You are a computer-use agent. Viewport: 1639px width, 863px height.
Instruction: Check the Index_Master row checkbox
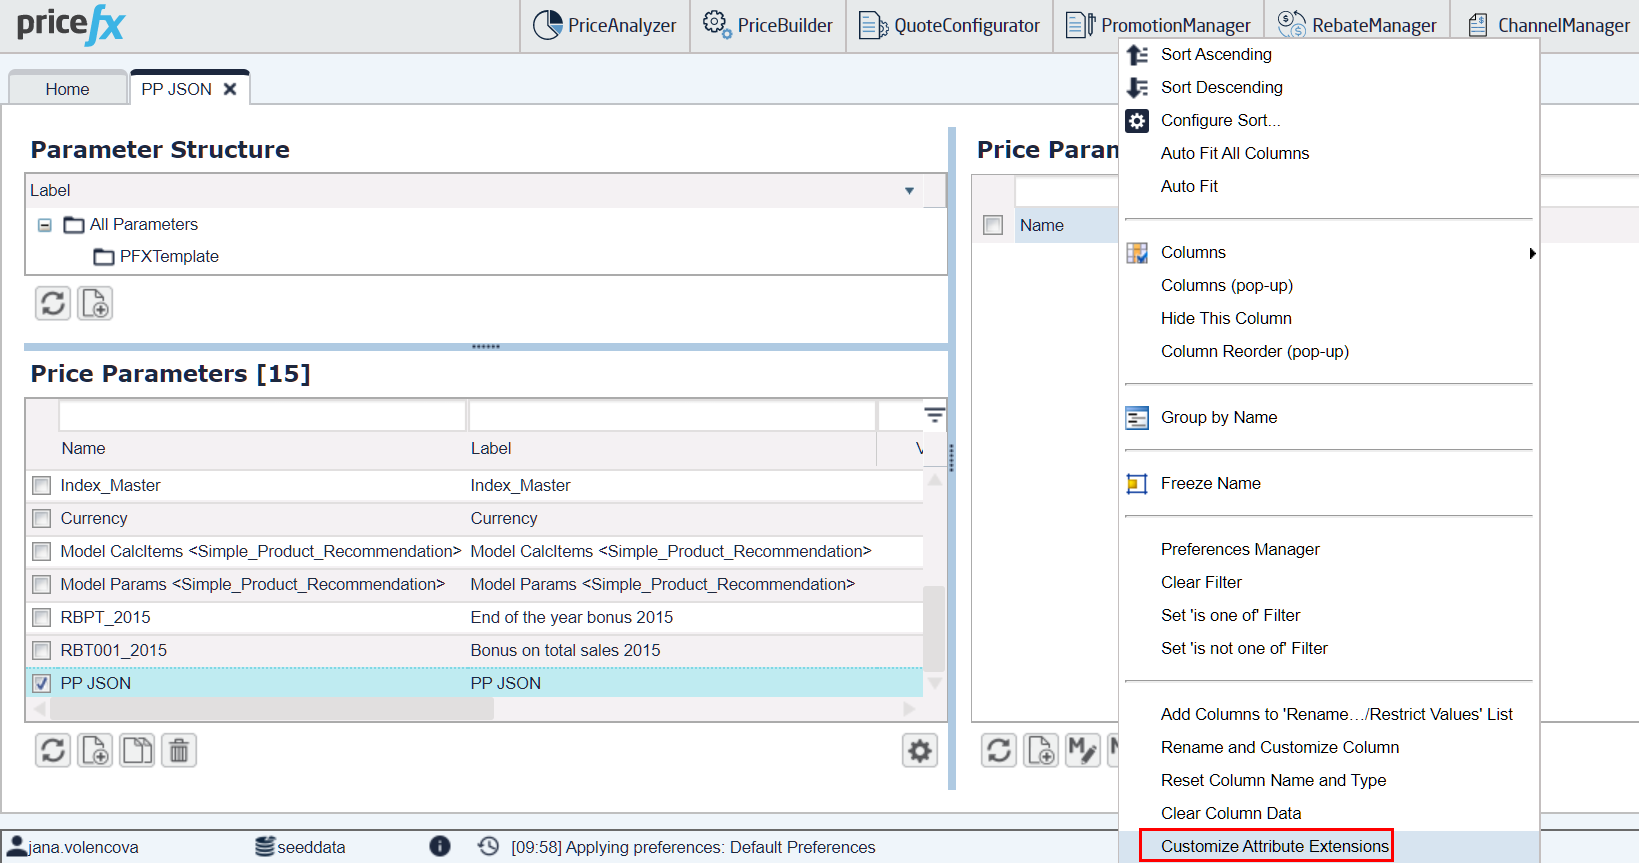click(x=42, y=486)
